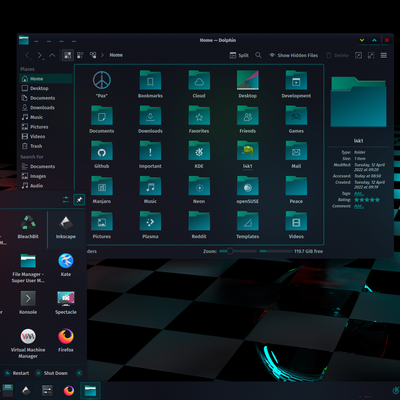Select the "Pax" peace symbol item
The height and width of the screenshot is (400, 400).
(102, 84)
